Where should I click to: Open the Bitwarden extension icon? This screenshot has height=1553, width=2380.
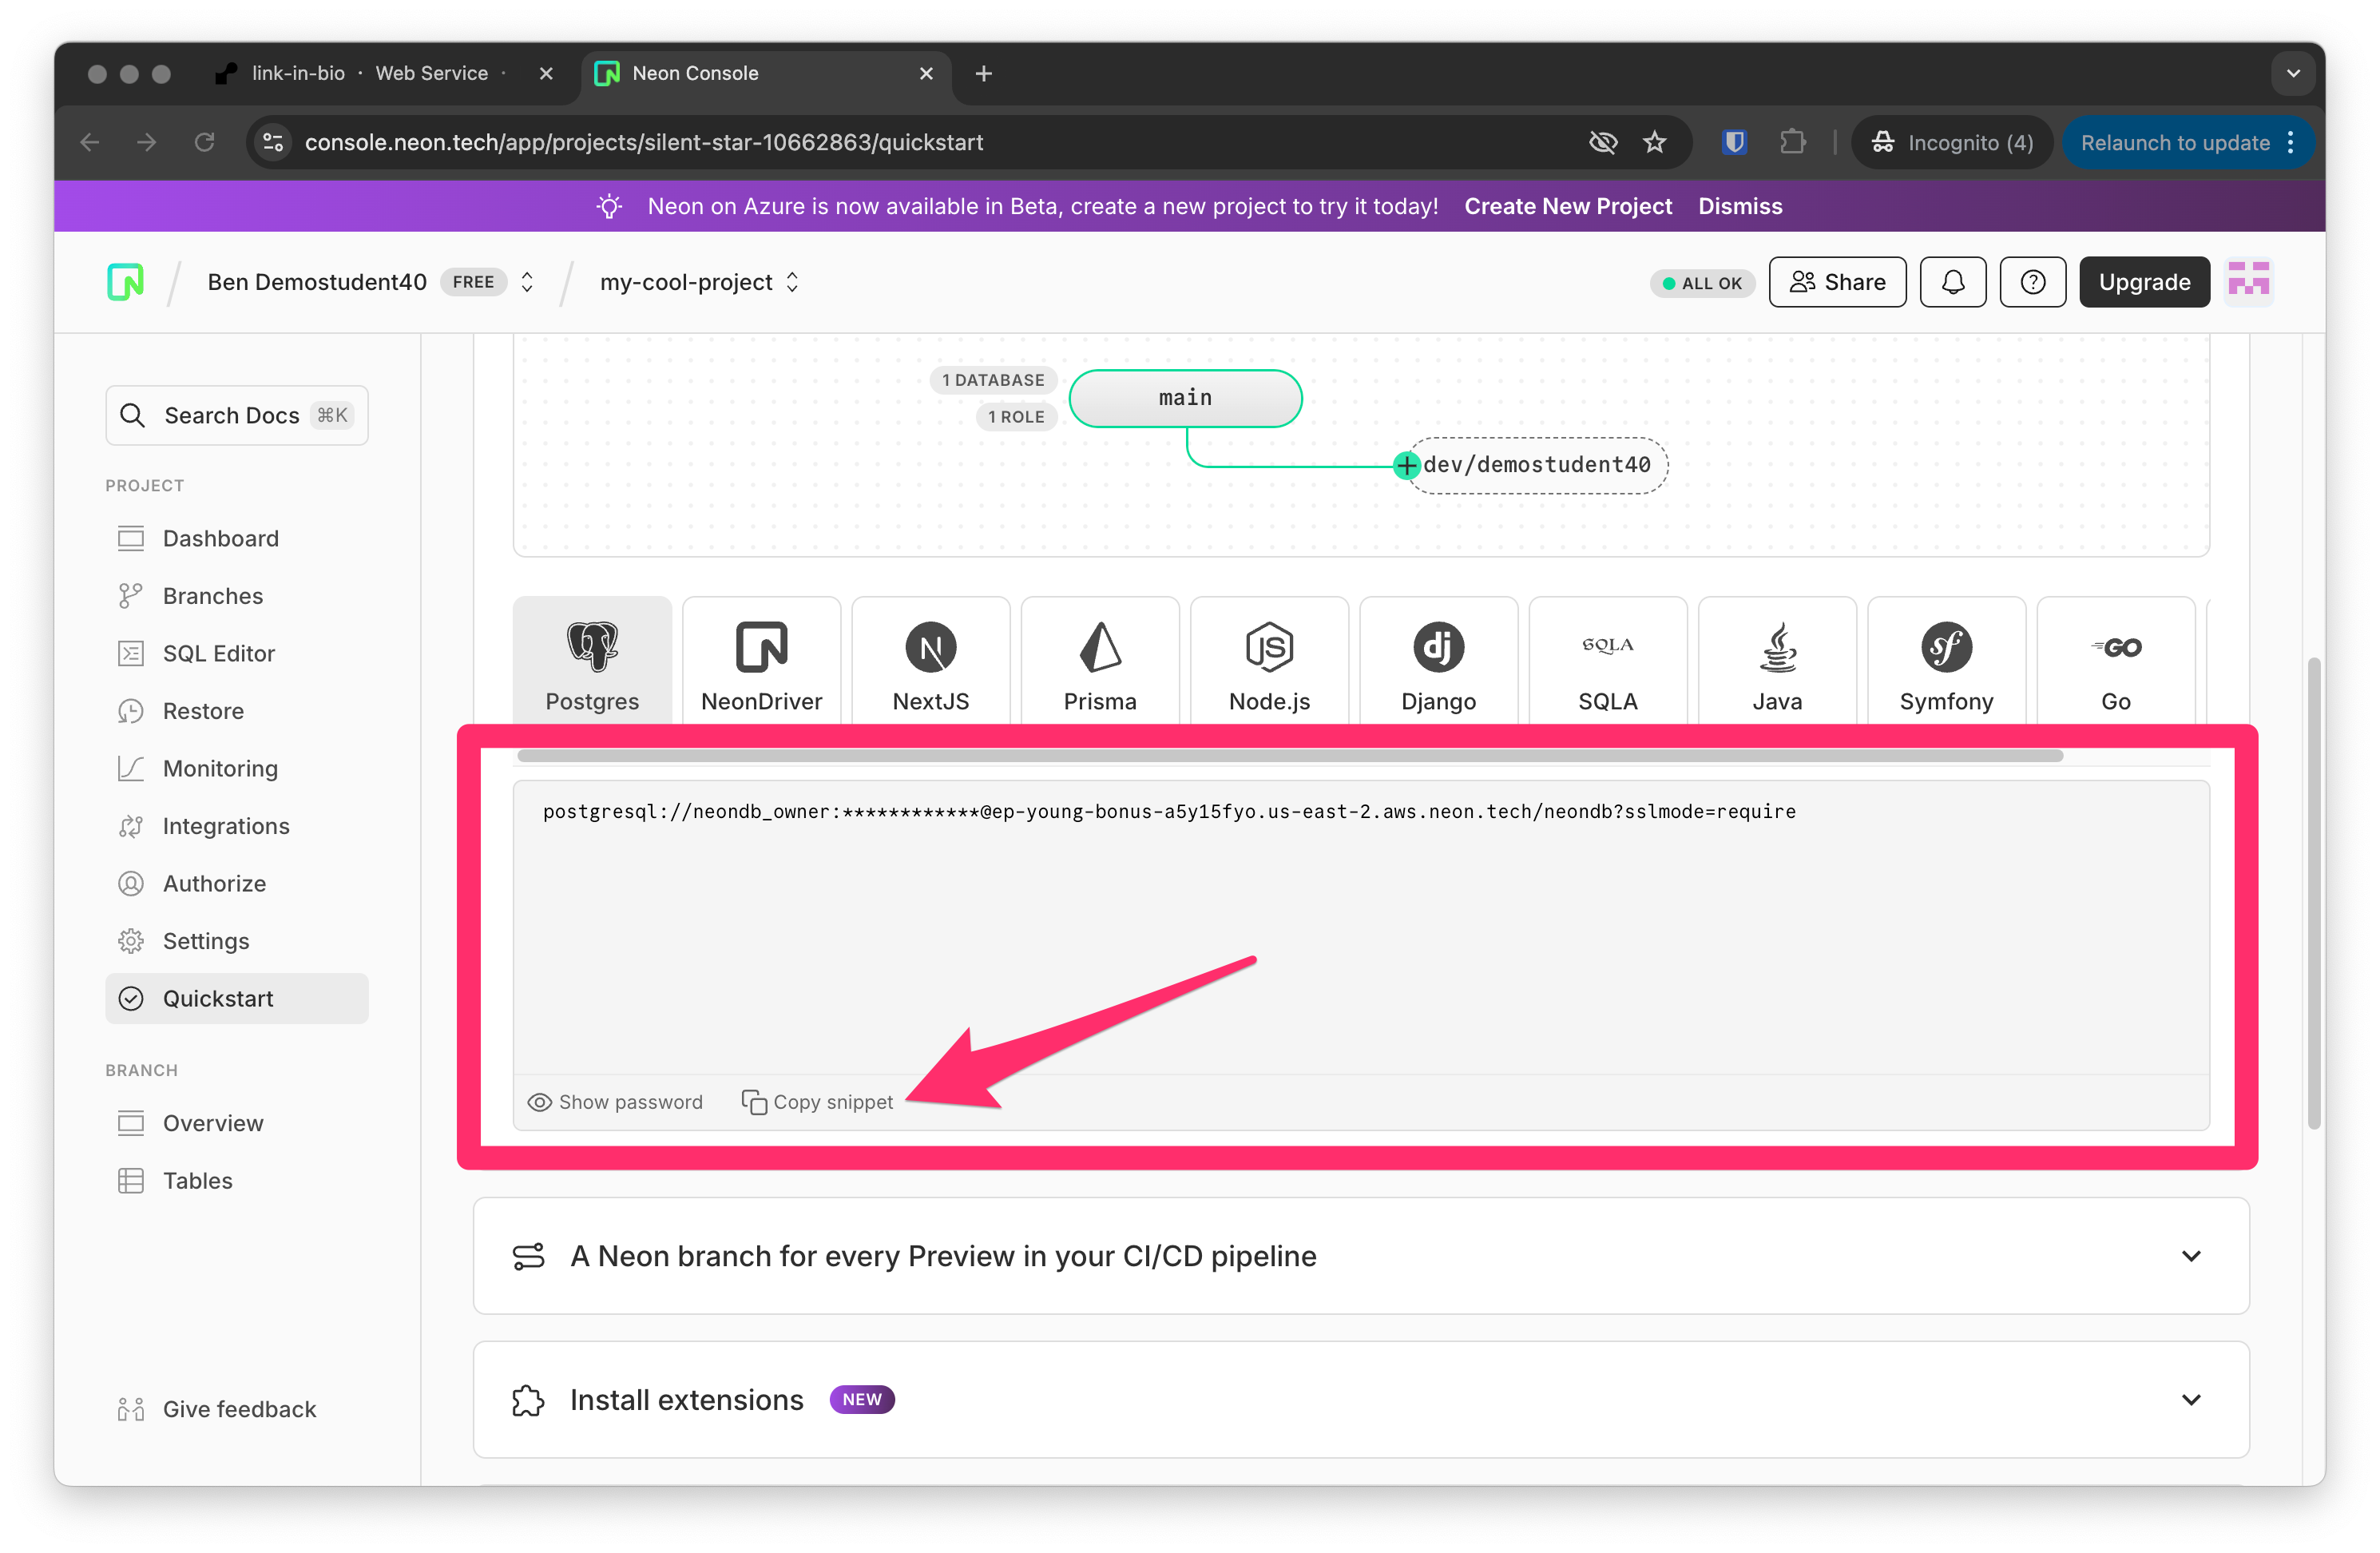(x=1734, y=142)
